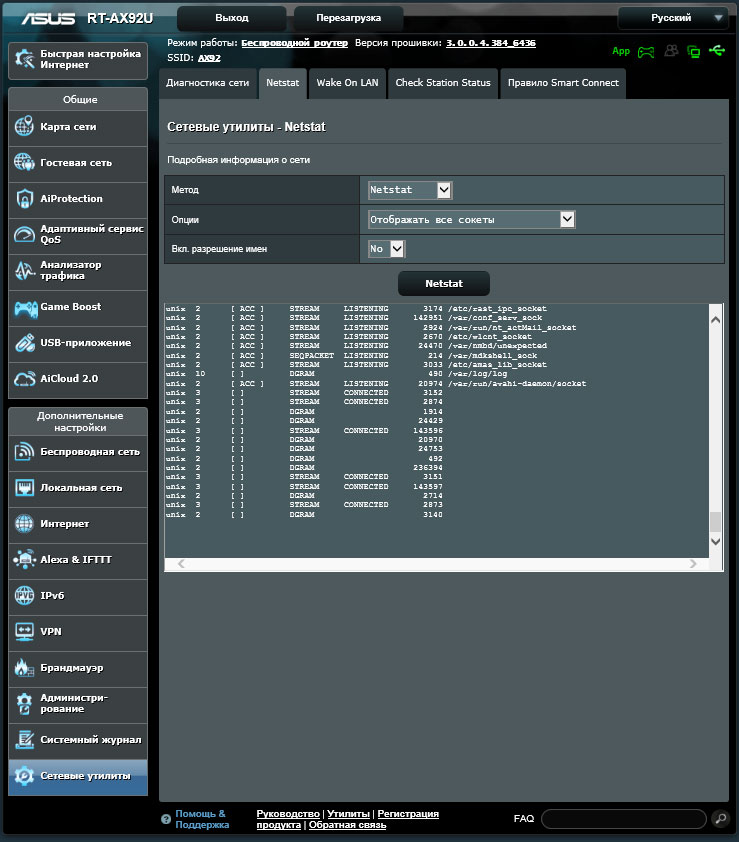Open the Руководство link
The height and width of the screenshot is (842, 739).
coord(288,814)
